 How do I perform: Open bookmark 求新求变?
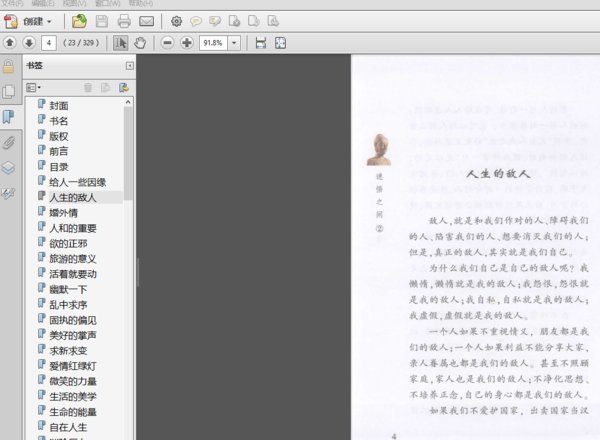pyautogui.click(x=68, y=350)
